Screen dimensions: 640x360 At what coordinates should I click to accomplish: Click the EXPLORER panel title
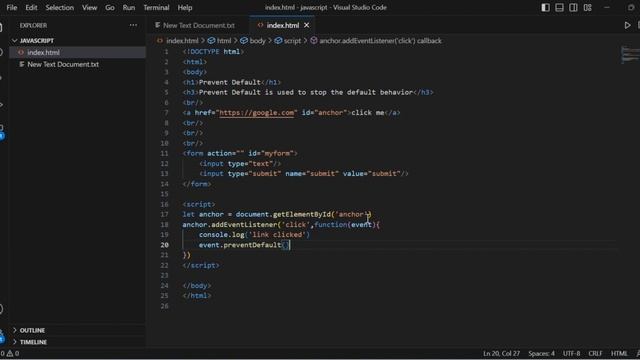click(x=33, y=25)
